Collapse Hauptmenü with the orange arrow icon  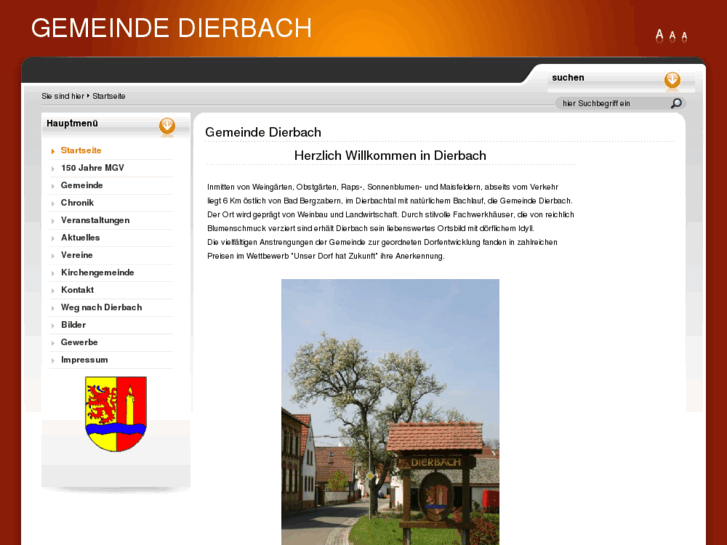pyautogui.click(x=167, y=126)
